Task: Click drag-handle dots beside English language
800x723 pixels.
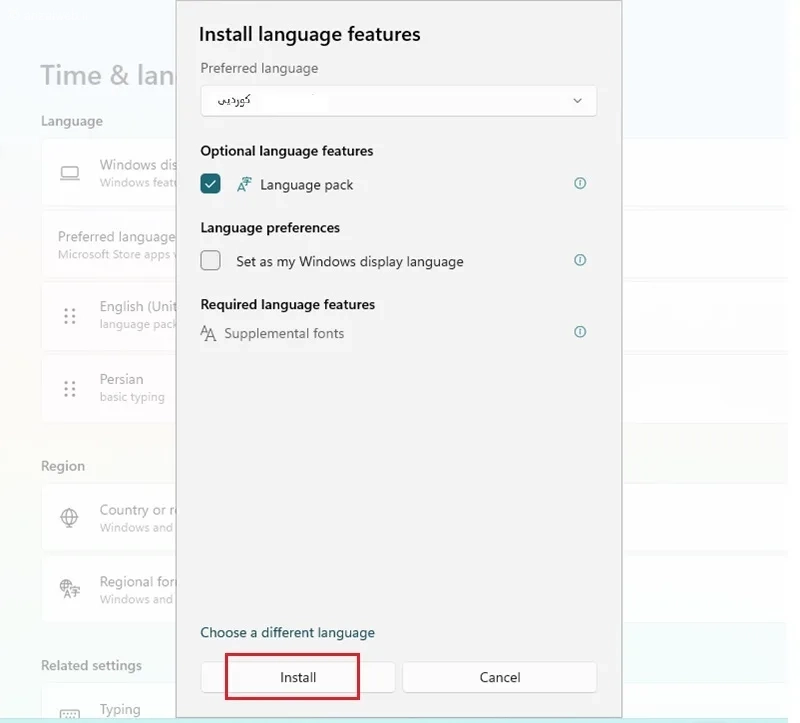Action: (x=70, y=316)
